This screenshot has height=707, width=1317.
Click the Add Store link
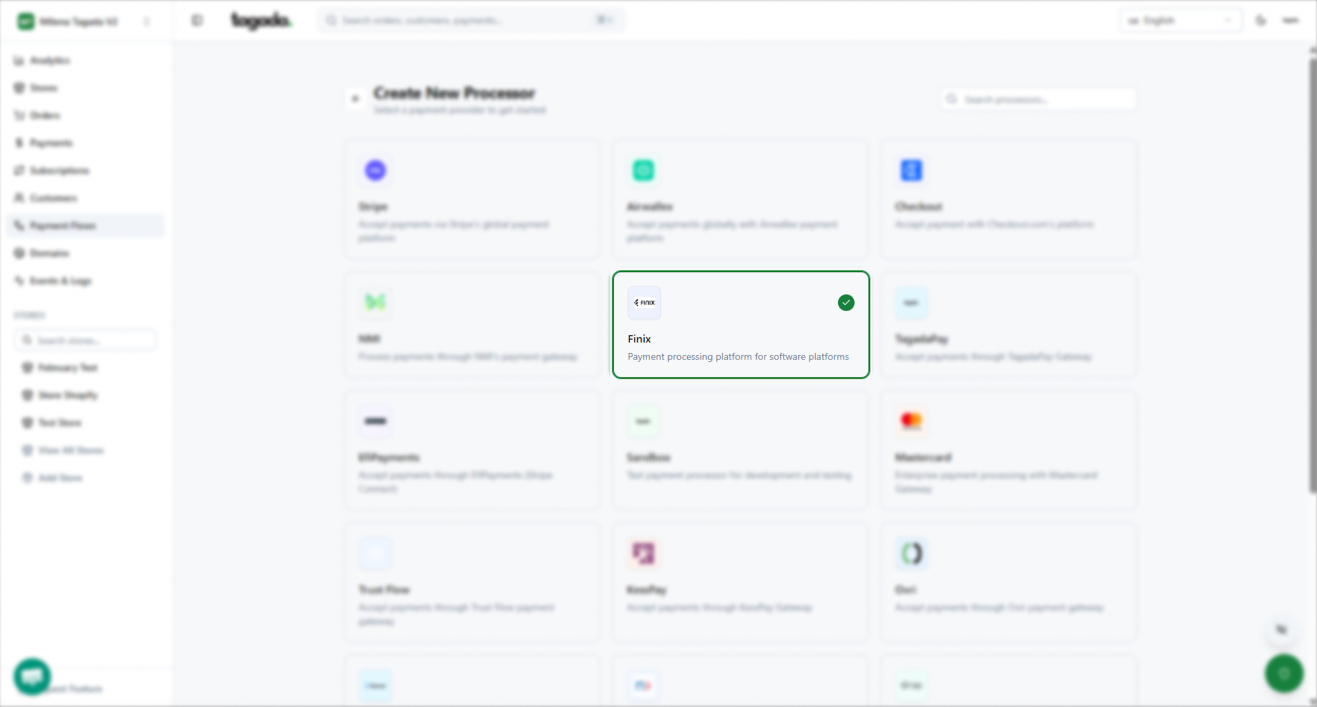coord(60,478)
